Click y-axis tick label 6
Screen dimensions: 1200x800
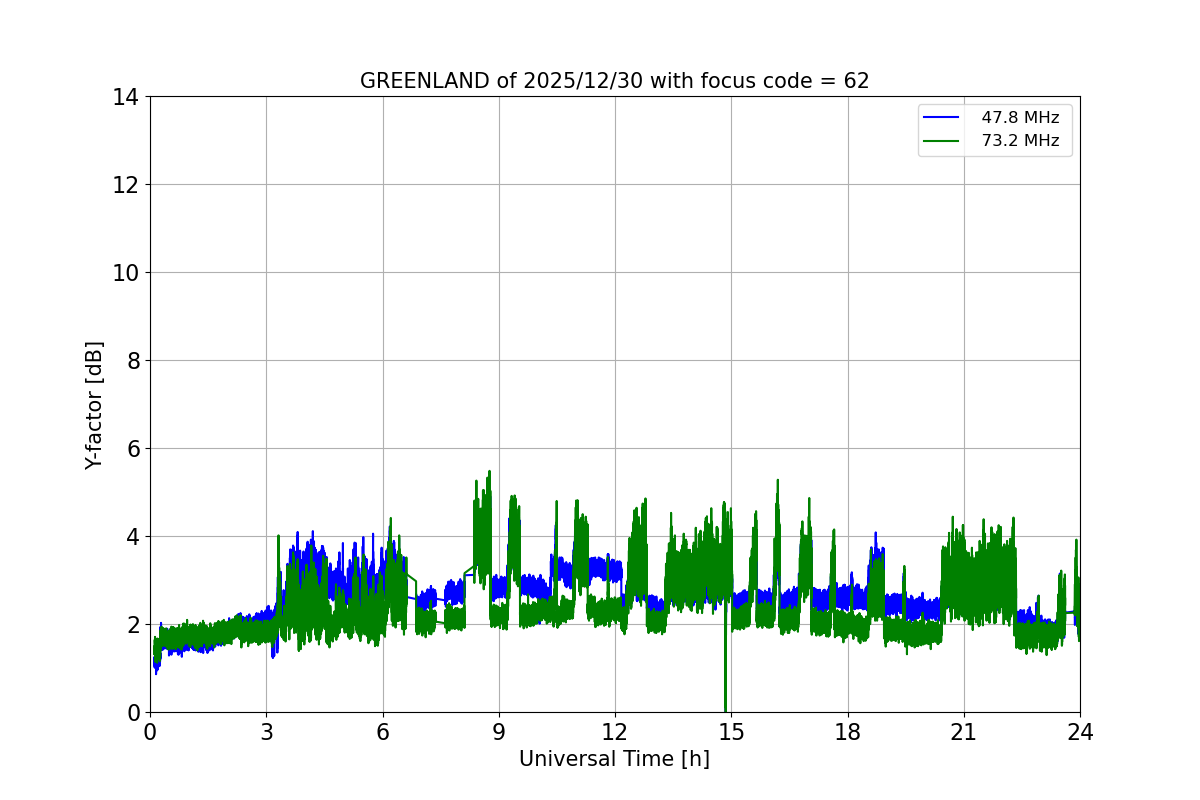[131, 449]
